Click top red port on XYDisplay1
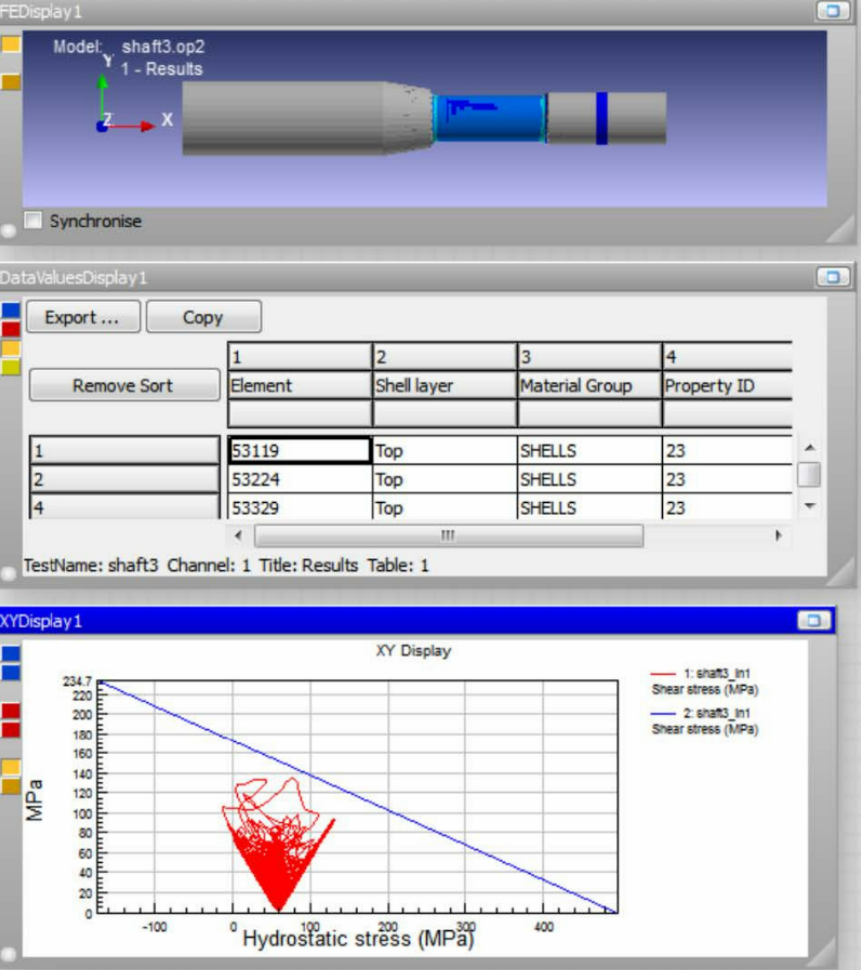Image resolution: width=861 pixels, height=970 pixels. coord(10,711)
